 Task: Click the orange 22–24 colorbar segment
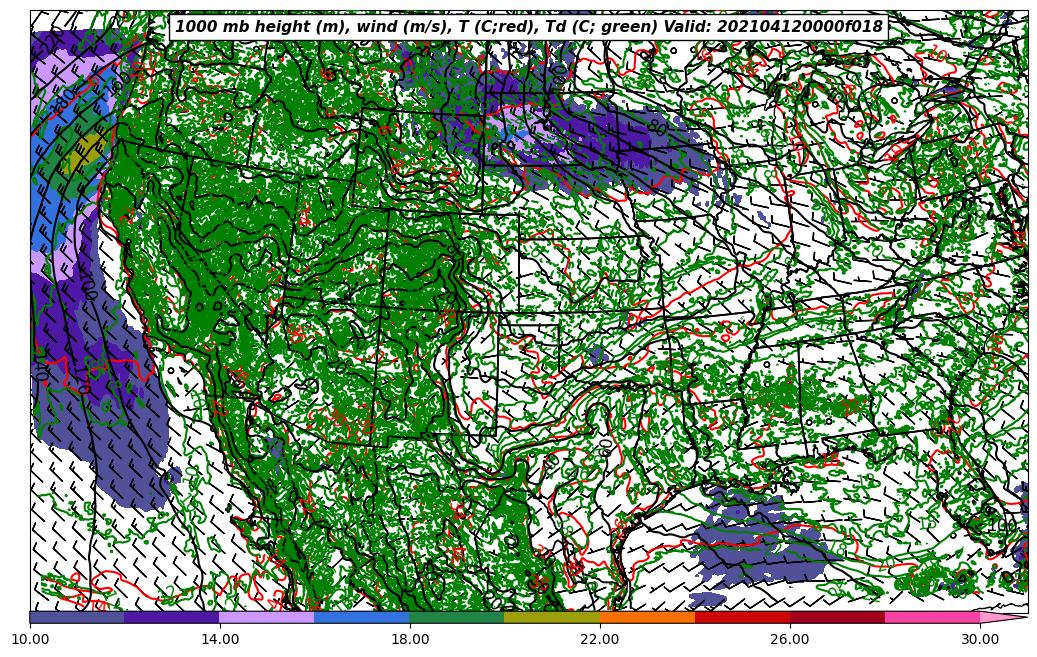pyautogui.click(x=647, y=618)
